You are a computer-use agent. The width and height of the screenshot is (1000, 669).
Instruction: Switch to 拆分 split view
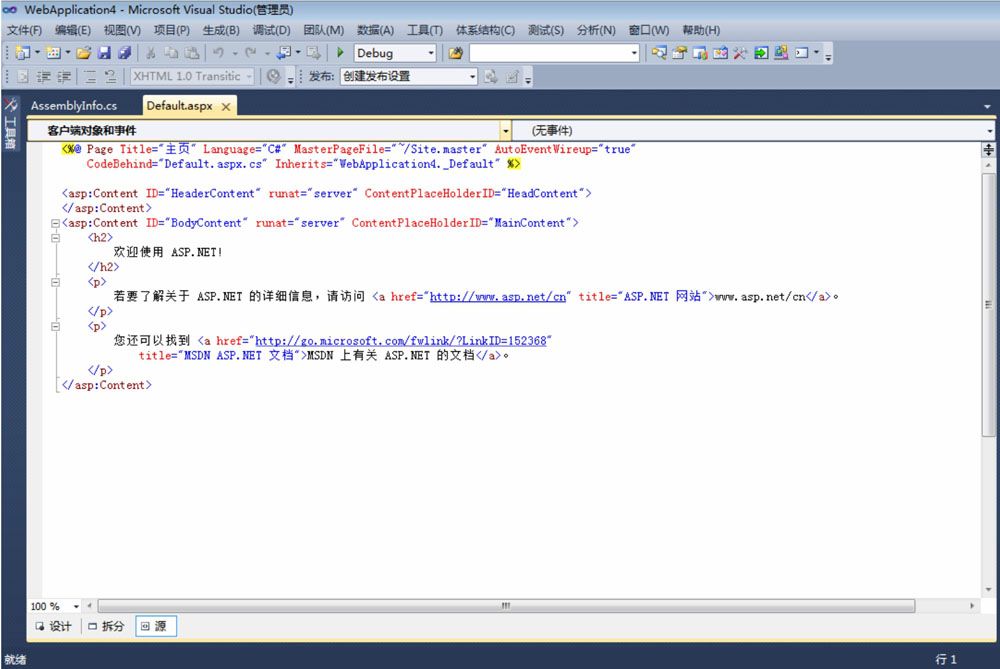107,626
